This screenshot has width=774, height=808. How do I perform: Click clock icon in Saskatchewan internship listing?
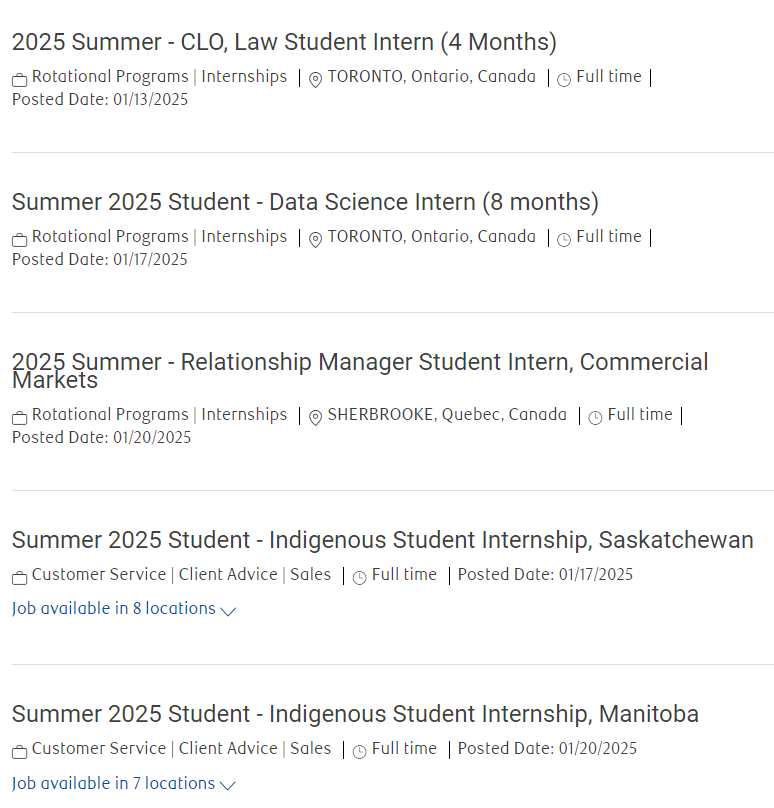coord(359,578)
